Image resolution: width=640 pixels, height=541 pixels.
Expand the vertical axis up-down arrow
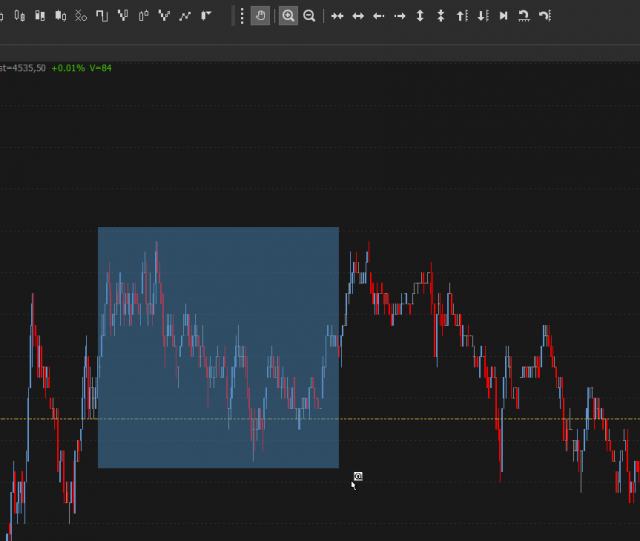tap(420, 16)
